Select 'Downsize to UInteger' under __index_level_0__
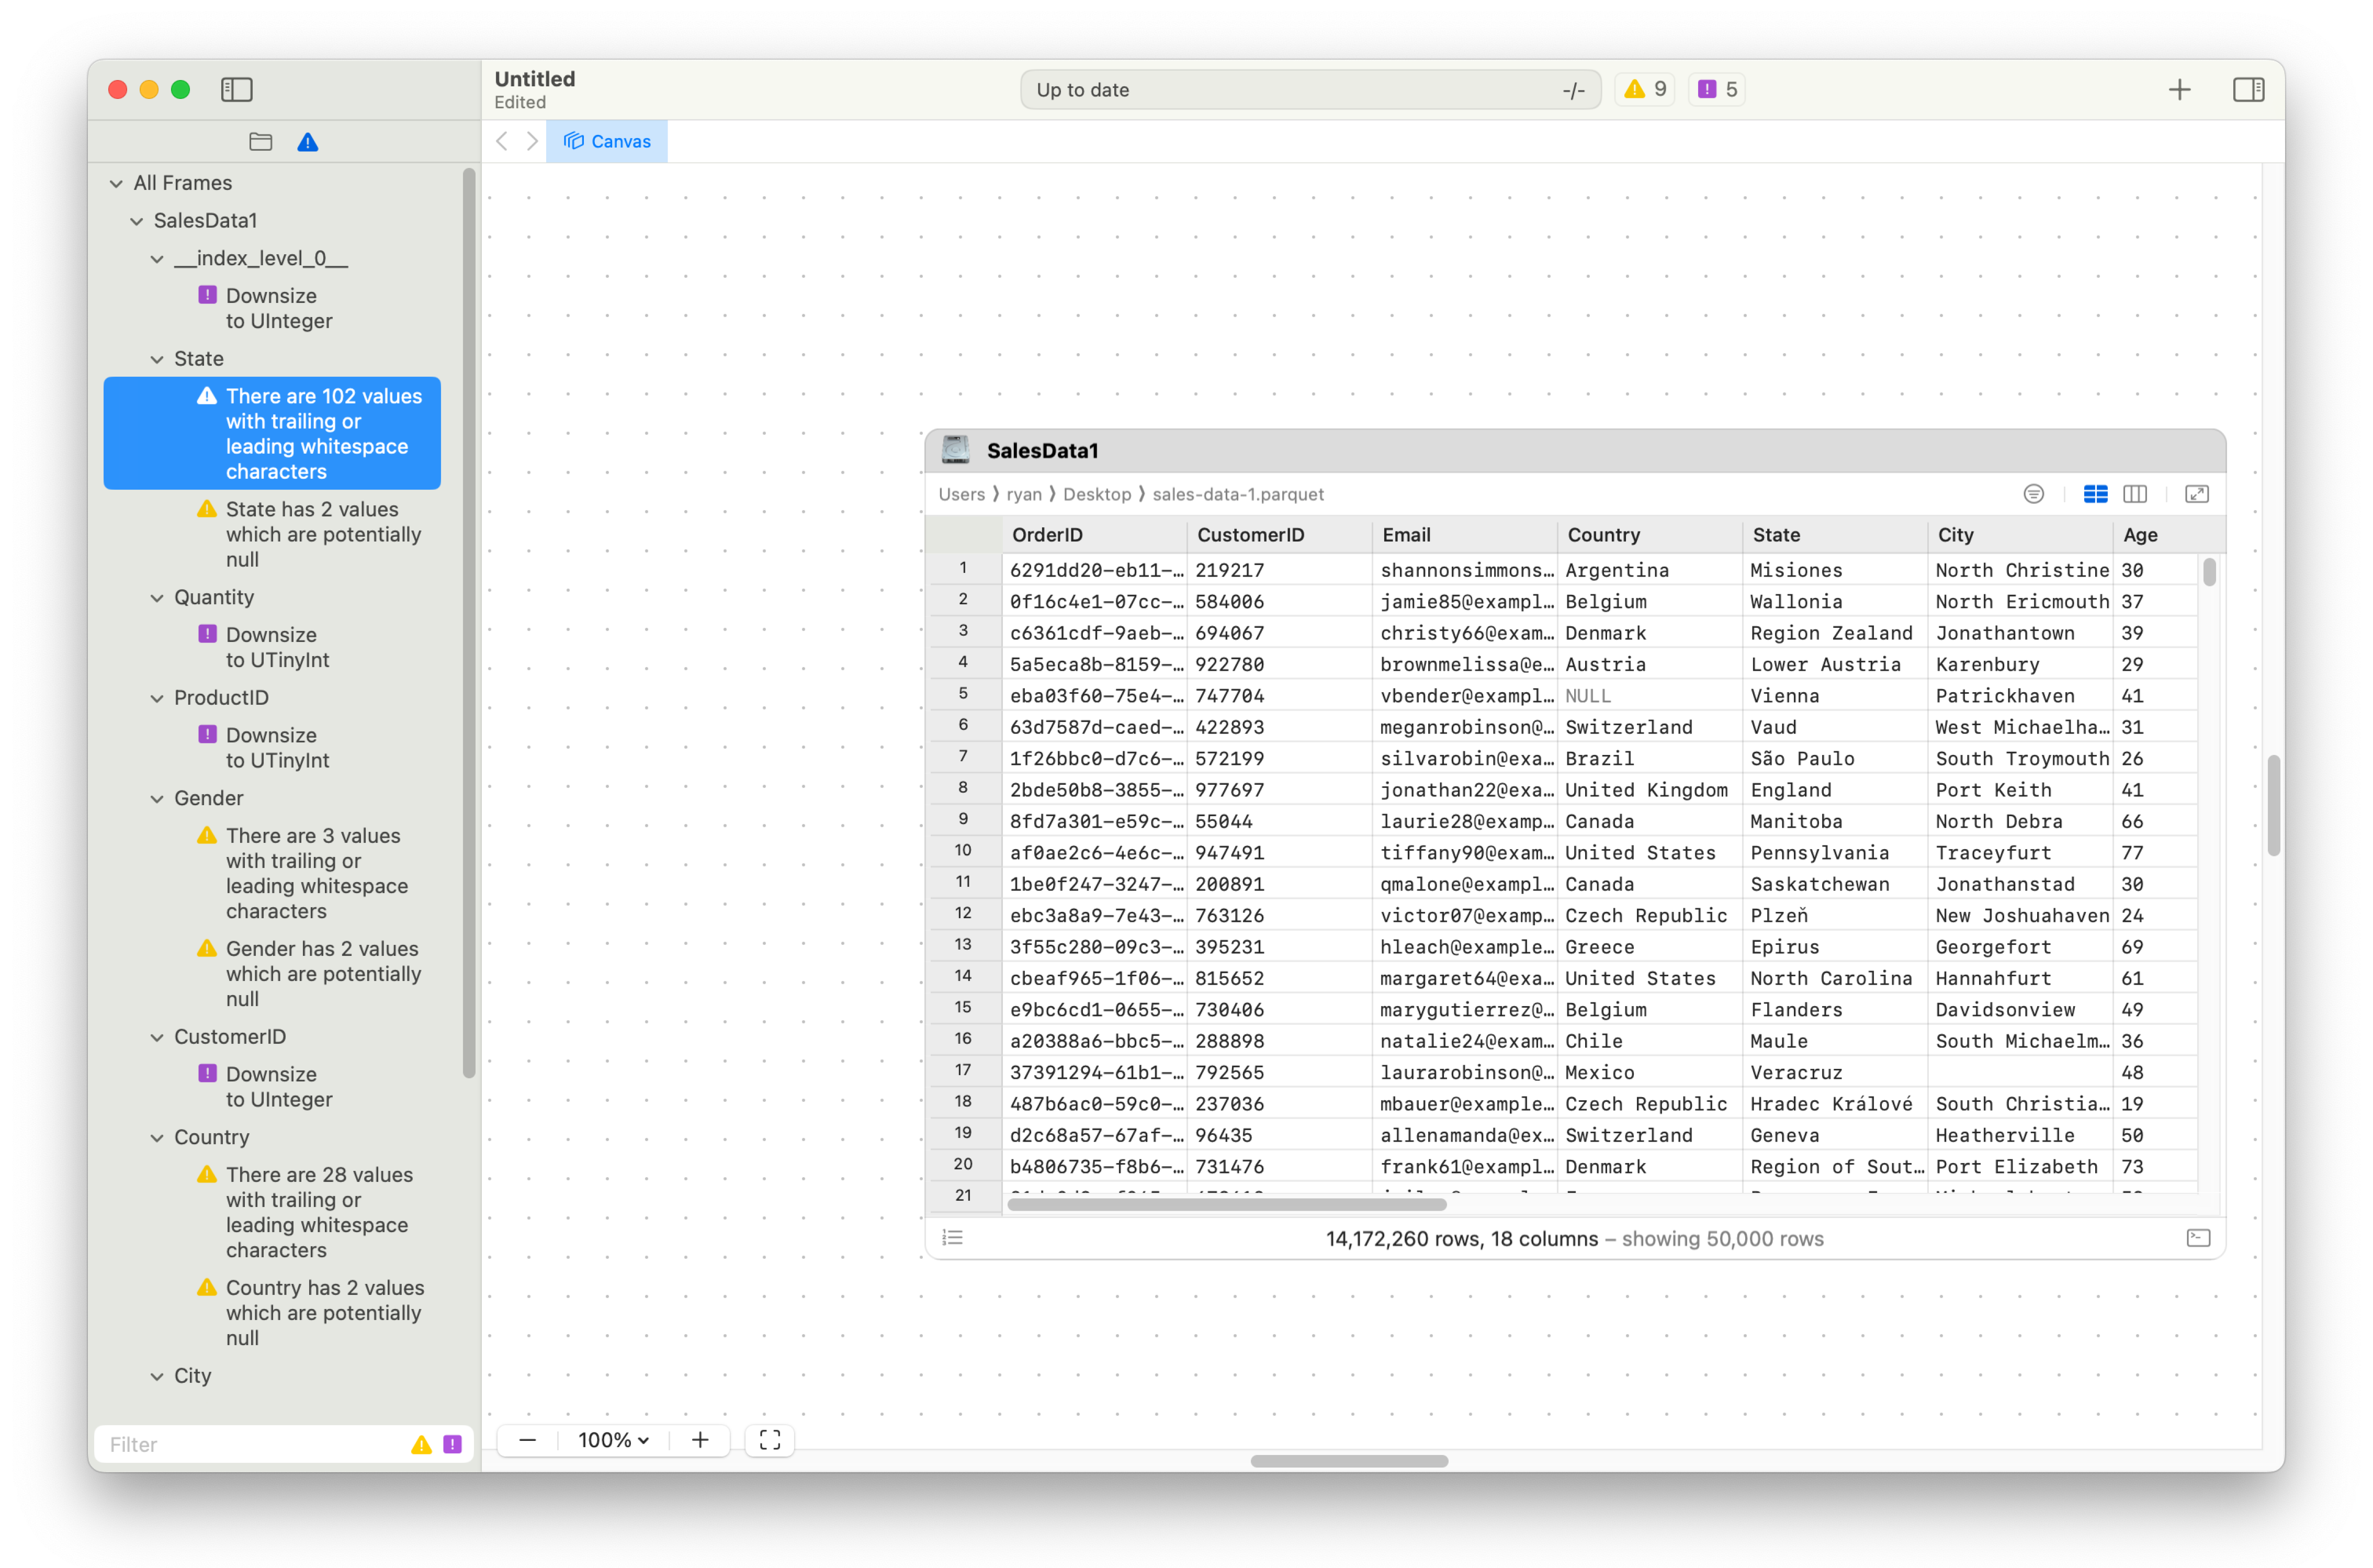2373x1568 pixels. [272, 308]
